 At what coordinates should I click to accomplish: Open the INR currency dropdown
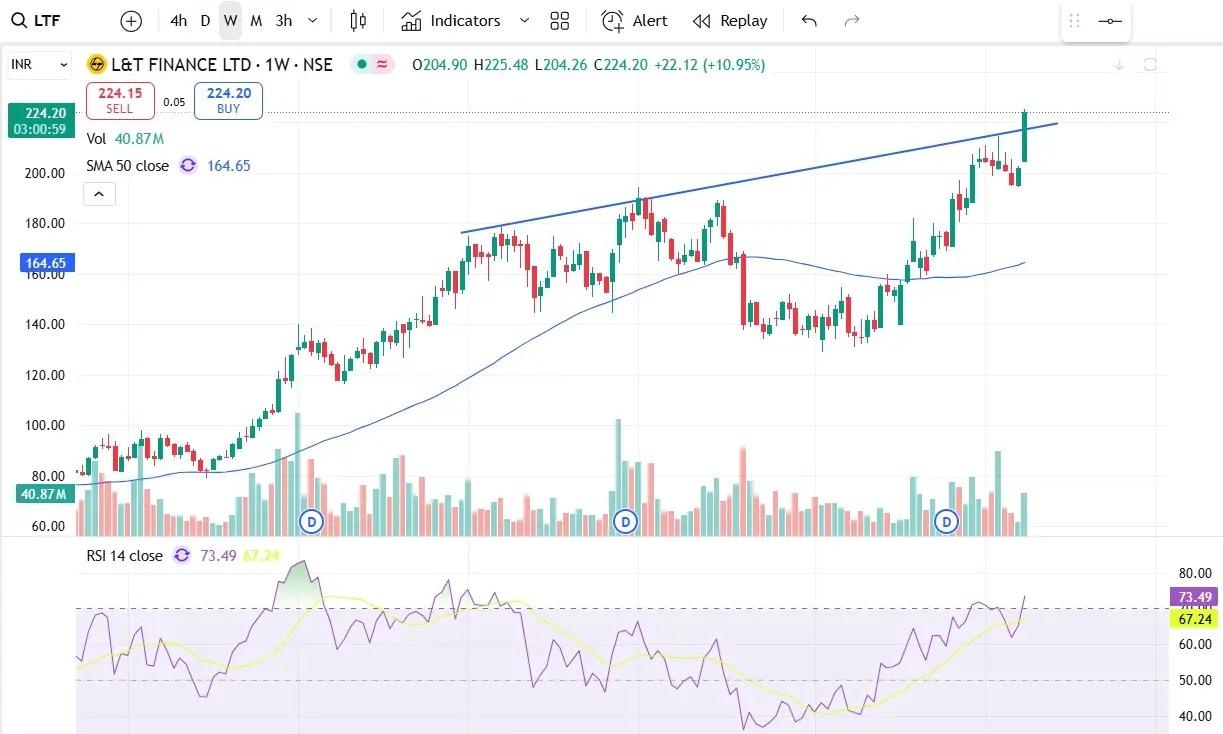coord(39,65)
